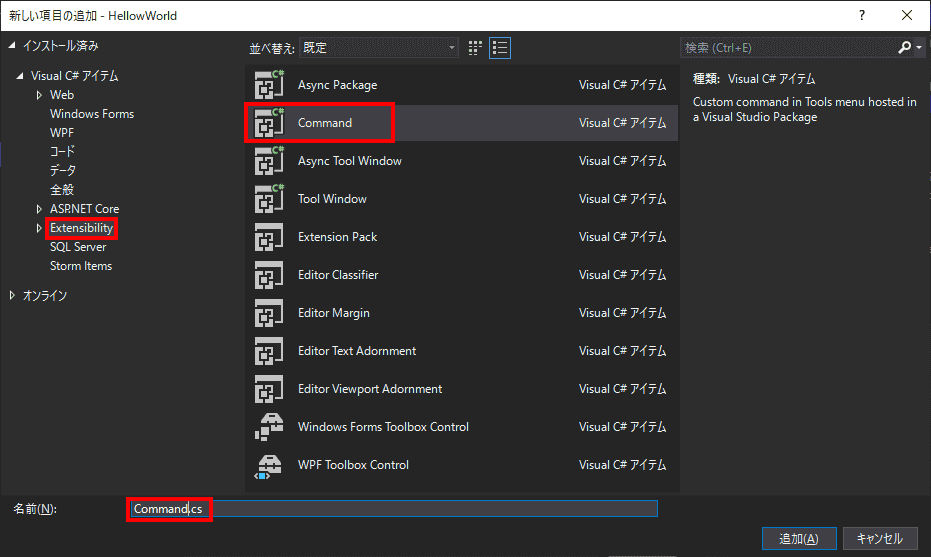Select the ASP.NET Core category label
Image resolution: width=931 pixels, height=557 pixels.
84,209
